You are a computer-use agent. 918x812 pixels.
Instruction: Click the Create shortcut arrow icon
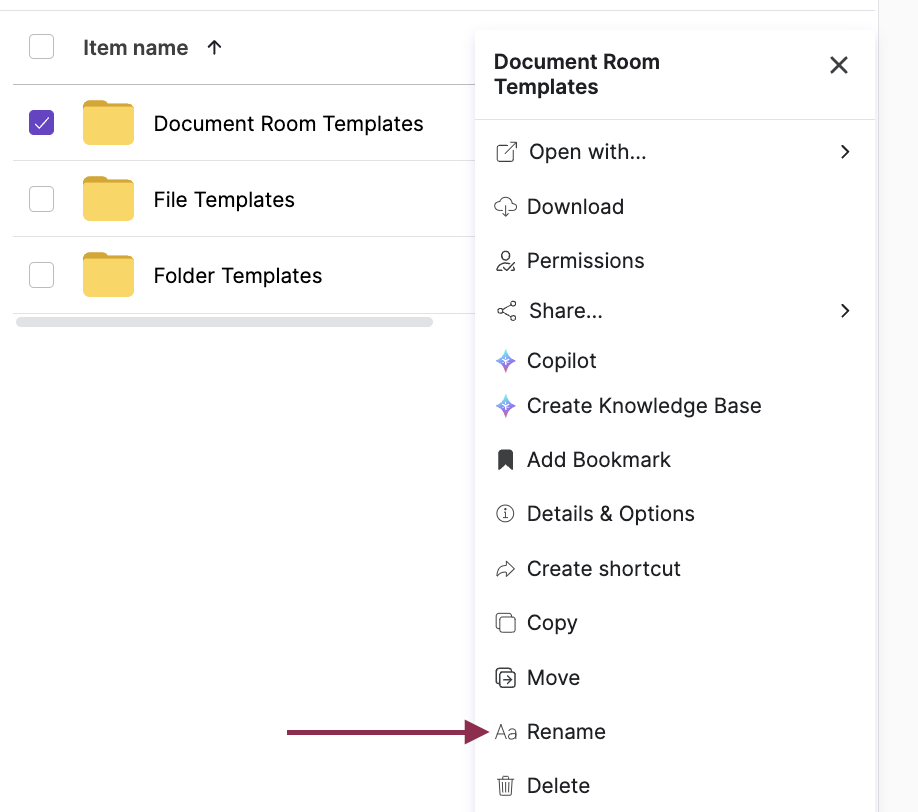click(x=506, y=569)
